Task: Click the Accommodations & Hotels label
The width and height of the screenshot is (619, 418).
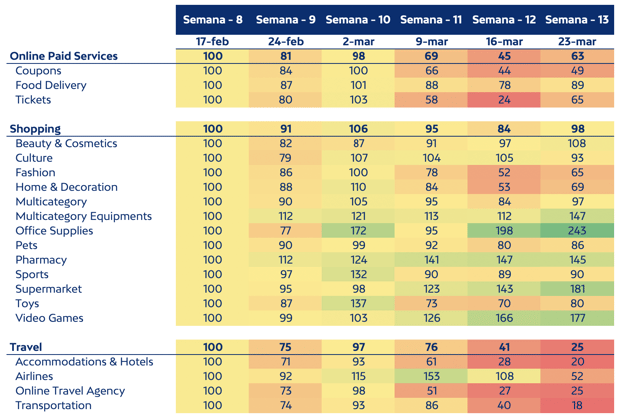Action: click(84, 362)
